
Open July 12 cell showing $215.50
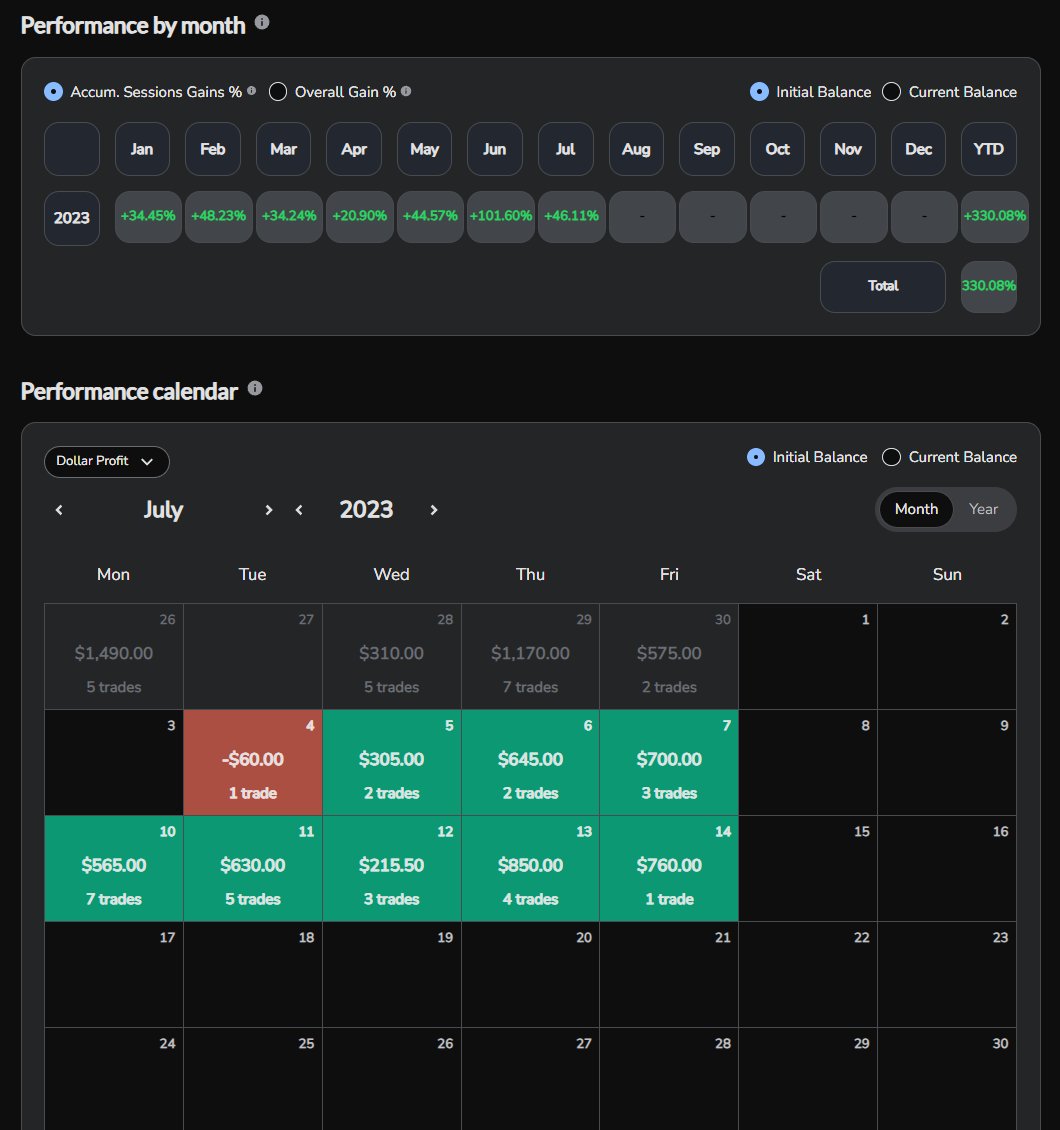tap(392, 868)
